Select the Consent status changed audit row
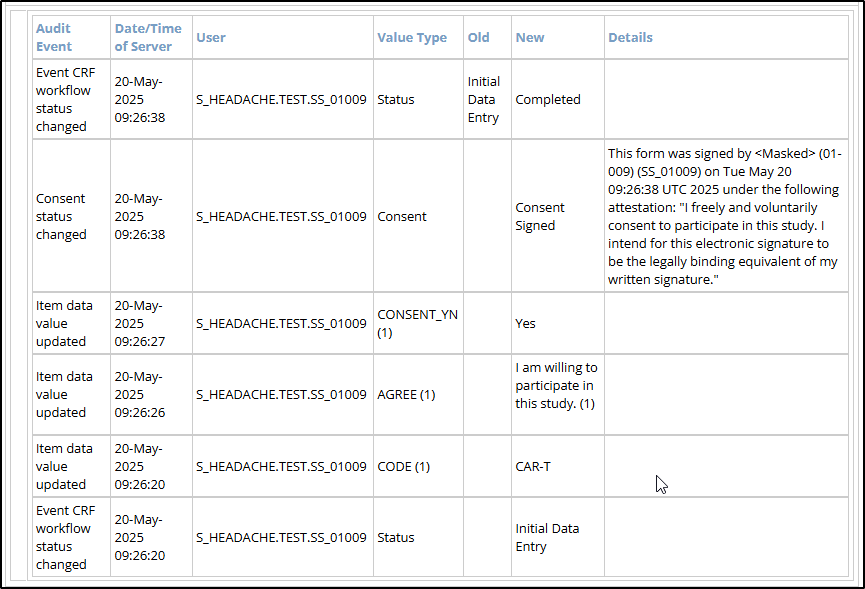This screenshot has width=865, height=589. [64, 216]
